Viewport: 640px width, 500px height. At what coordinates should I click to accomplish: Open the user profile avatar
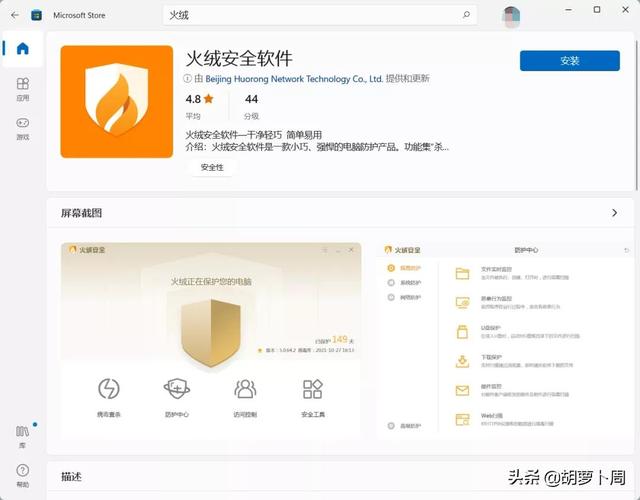click(511, 16)
